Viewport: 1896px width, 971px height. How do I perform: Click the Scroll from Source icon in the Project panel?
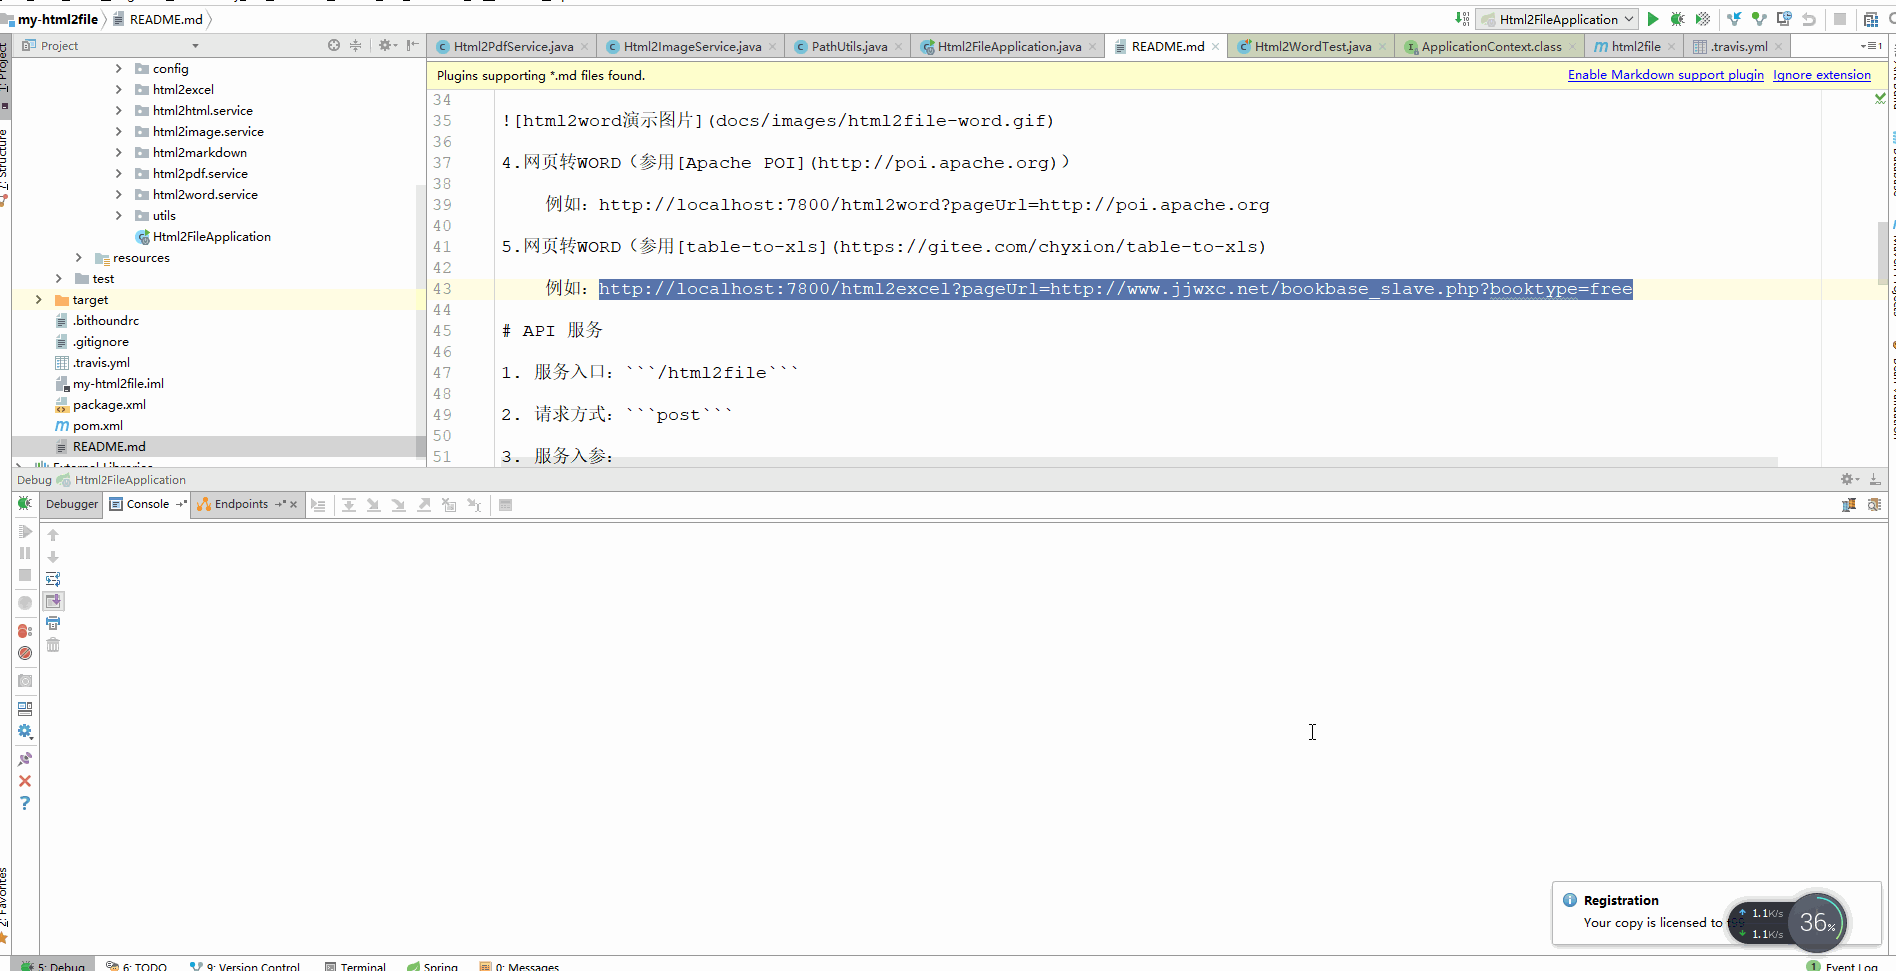334,45
